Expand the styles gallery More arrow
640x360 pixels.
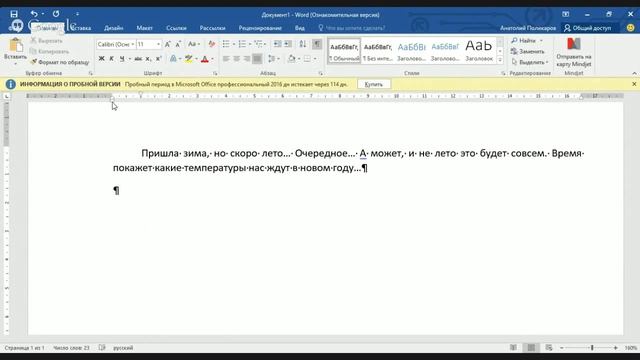pos(500,60)
